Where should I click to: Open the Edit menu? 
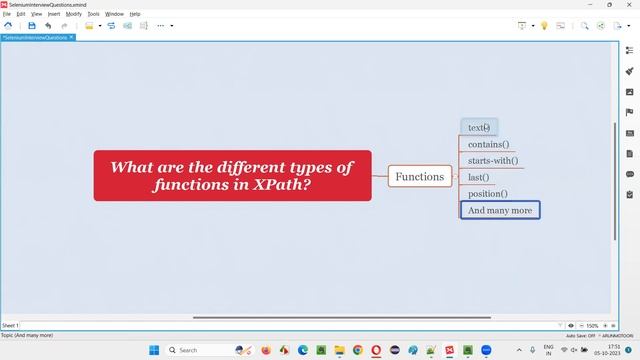tap(21, 14)
